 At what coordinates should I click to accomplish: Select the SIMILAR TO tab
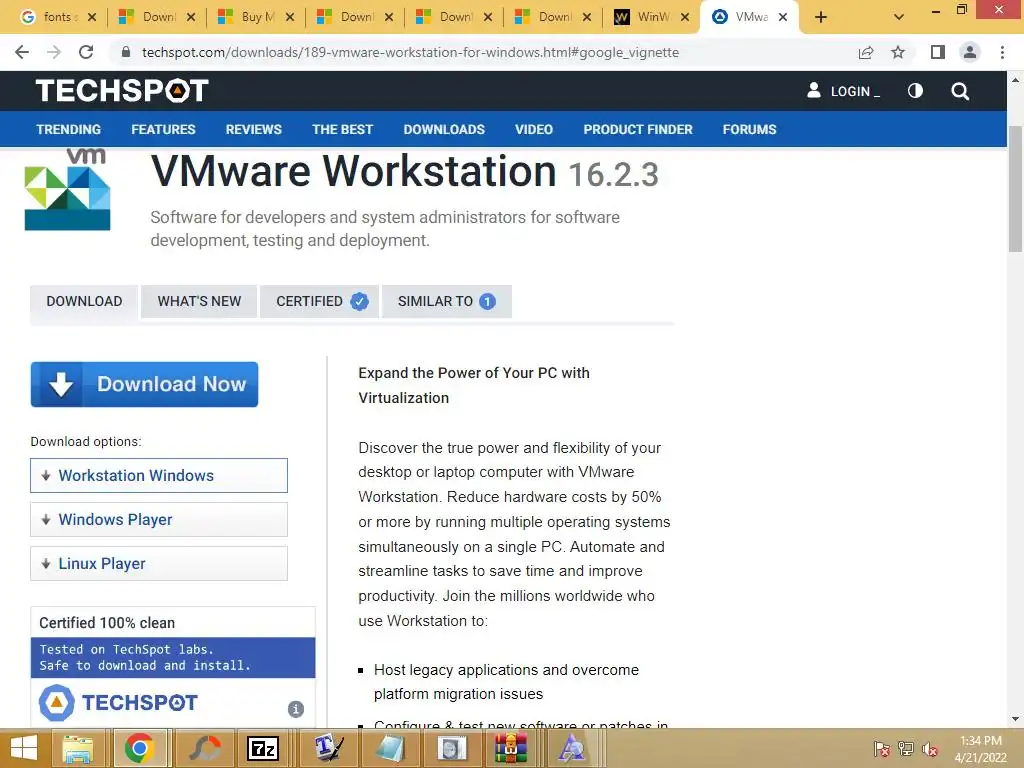point(447,301)
